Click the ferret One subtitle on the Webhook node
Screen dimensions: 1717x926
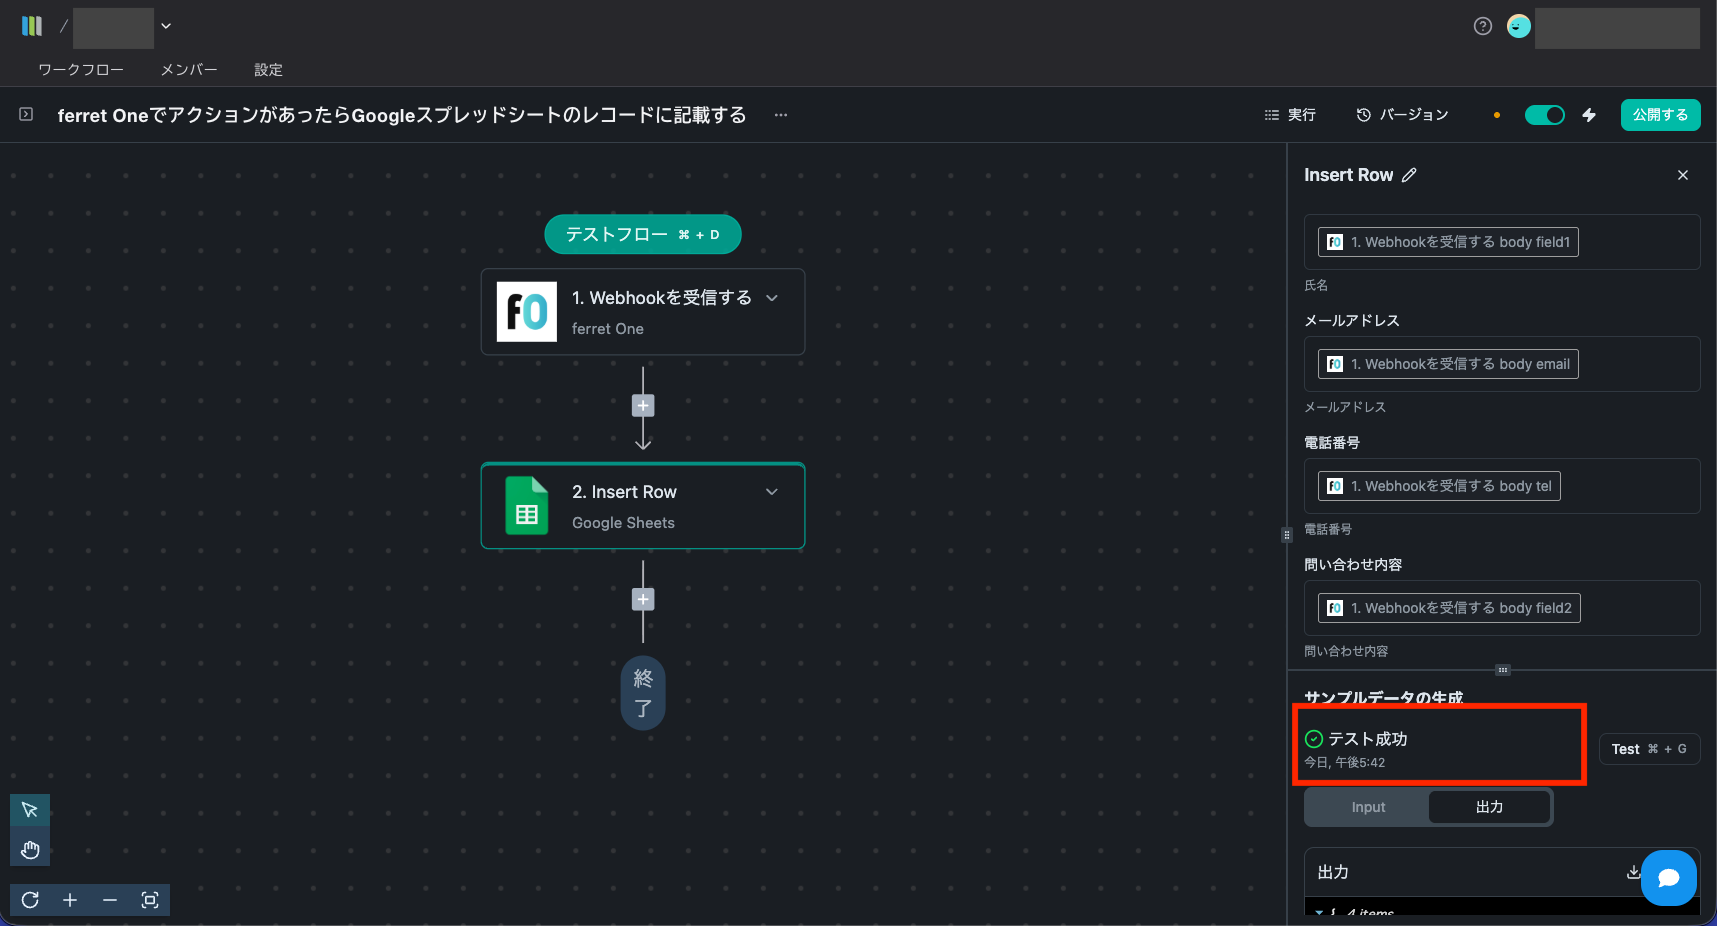point(608,329)
